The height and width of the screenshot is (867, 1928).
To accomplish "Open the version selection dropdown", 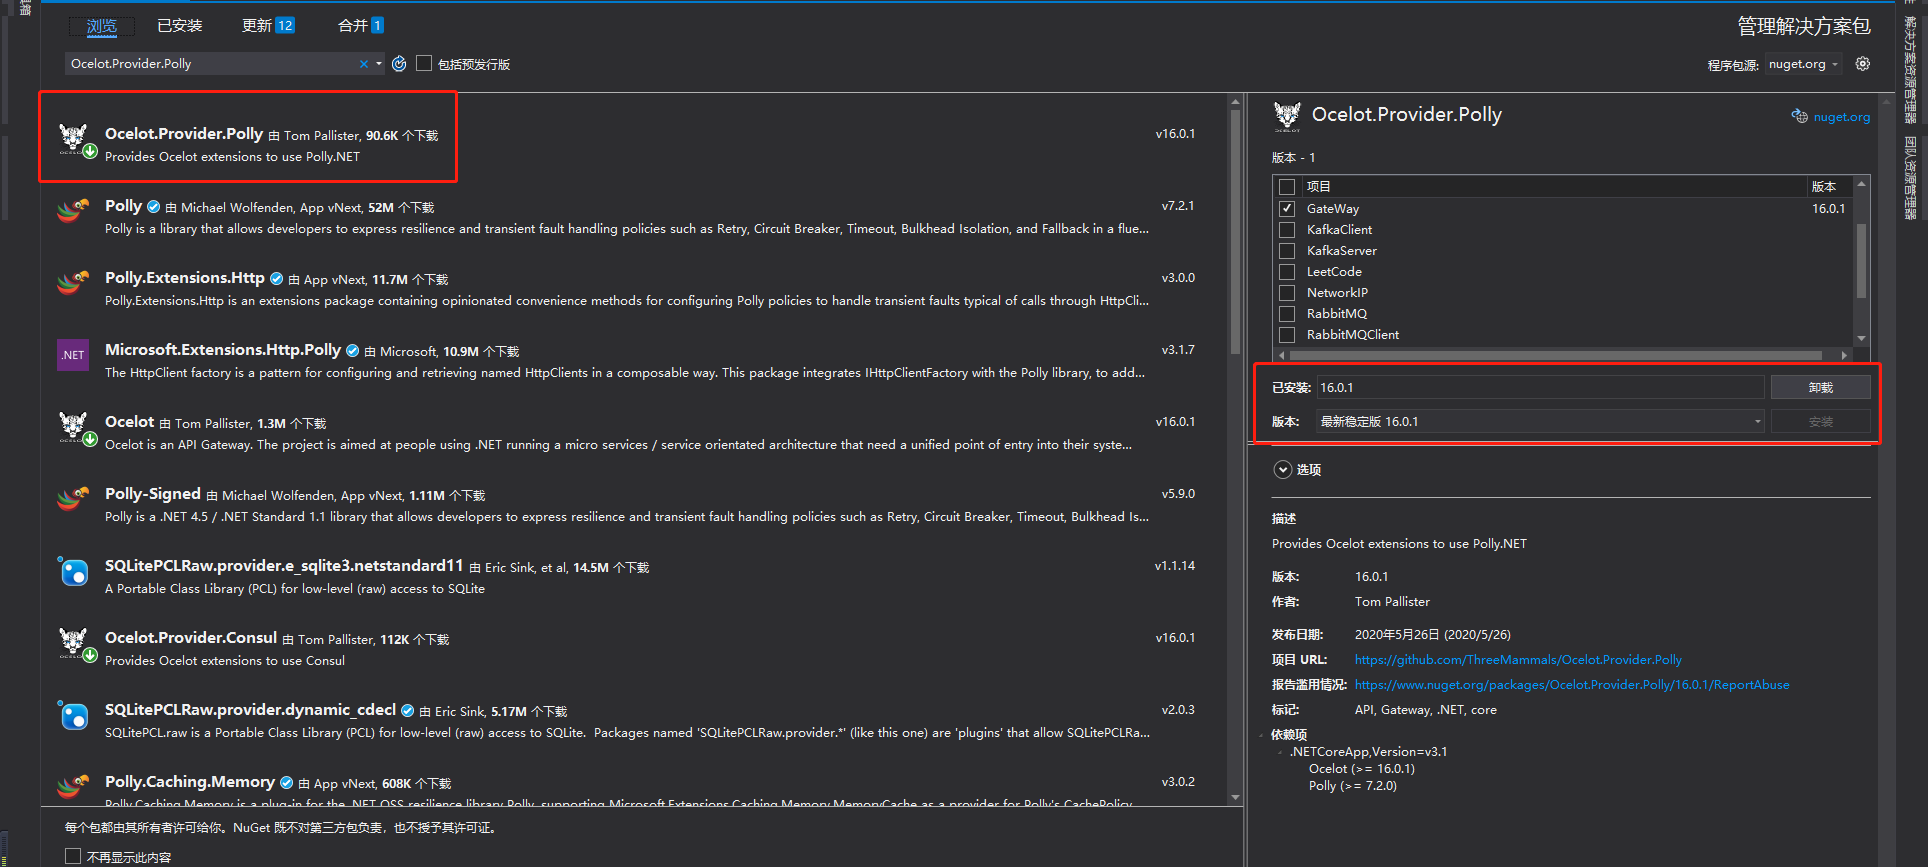I will point(1541,422).
